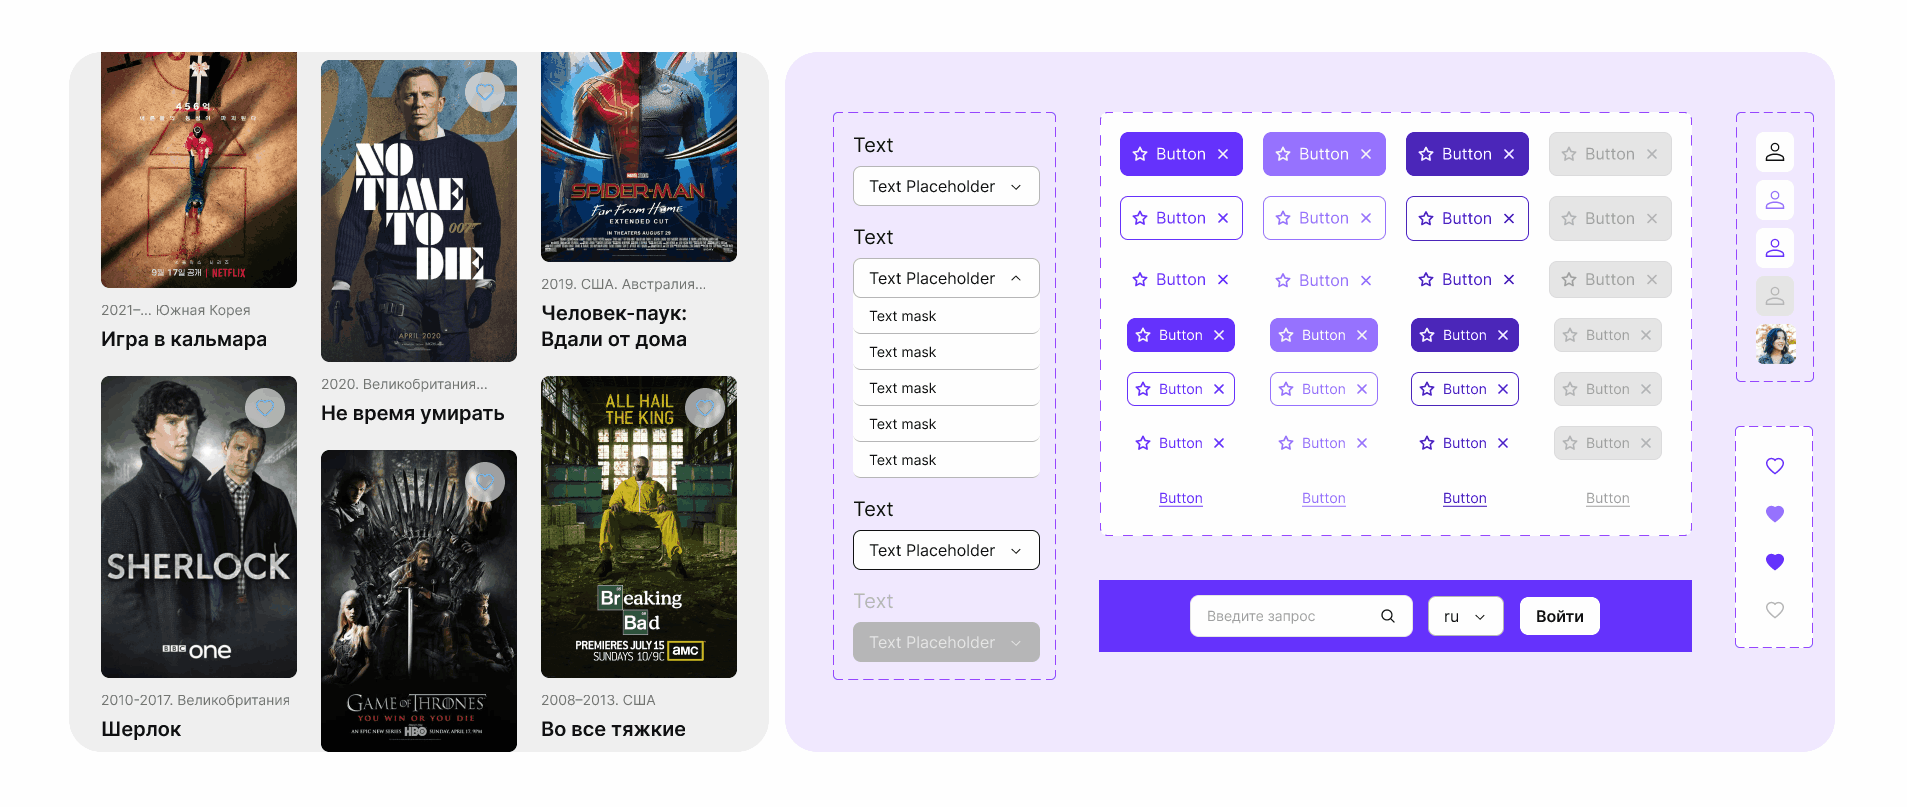
Task: Click the dark indigo underlined Button link
Action: click(1465, 498)
